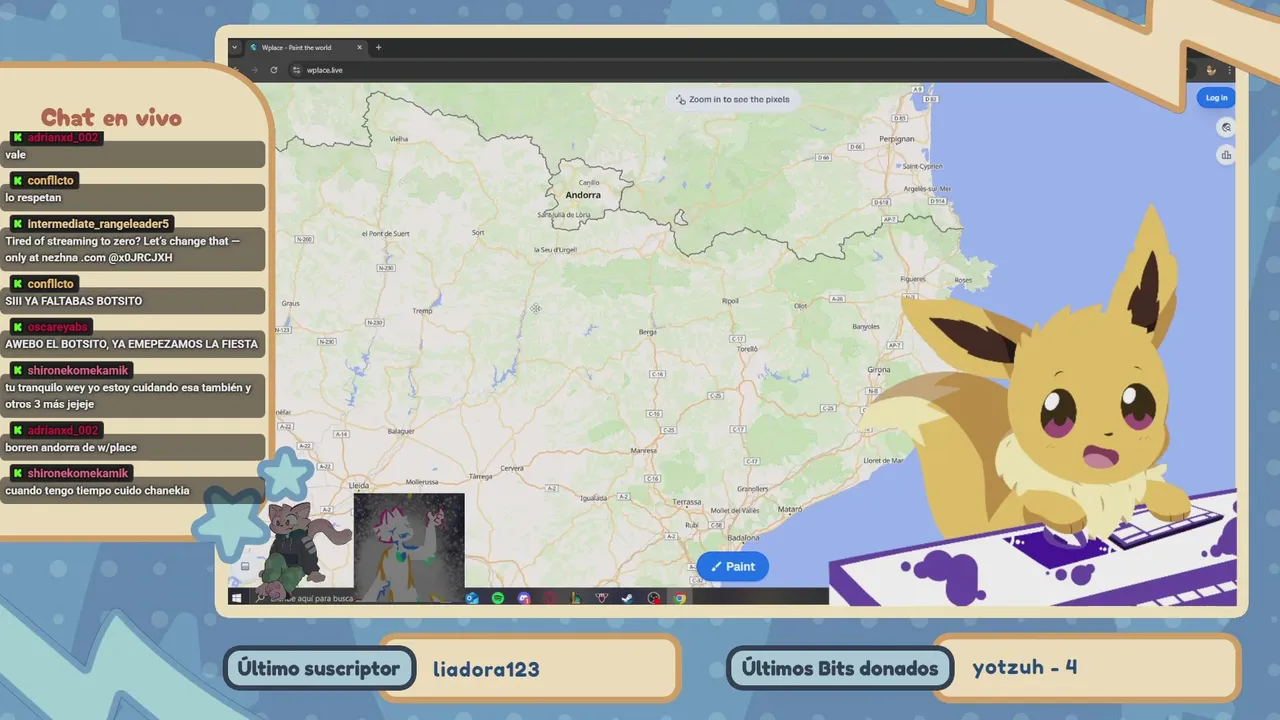Viewport: 1280px width, 720px height.
Task: Open the map search icon below Log in
Action: [1226, 128]
